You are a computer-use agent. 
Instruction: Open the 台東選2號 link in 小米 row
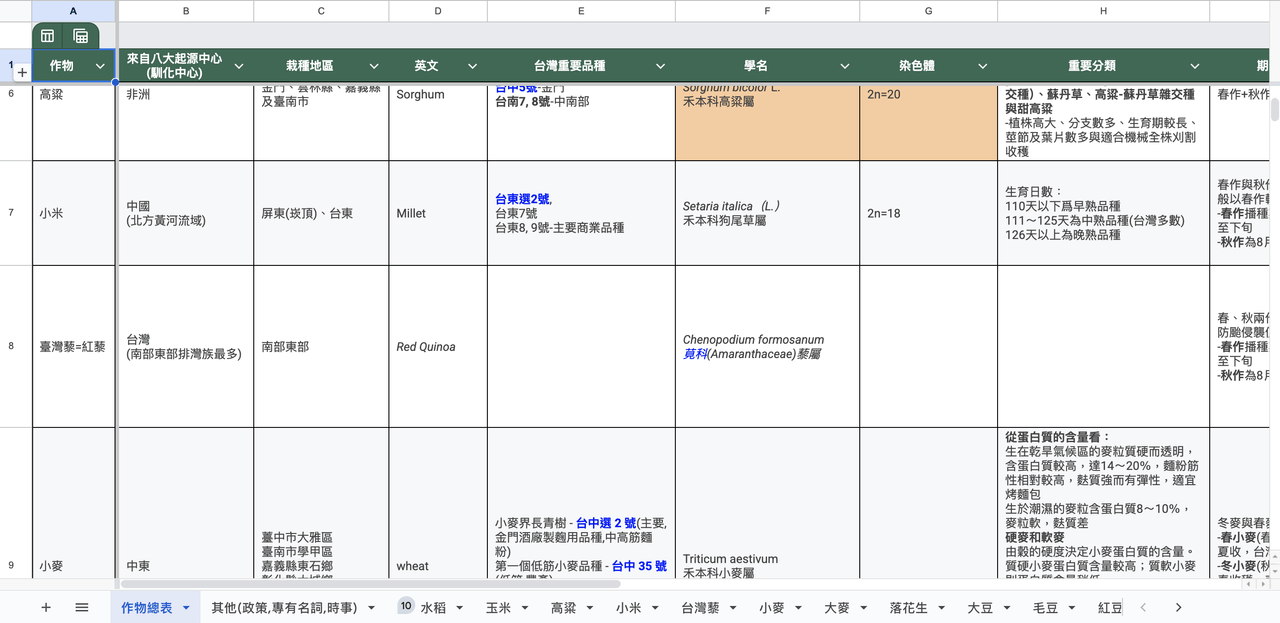click(522, 199)
